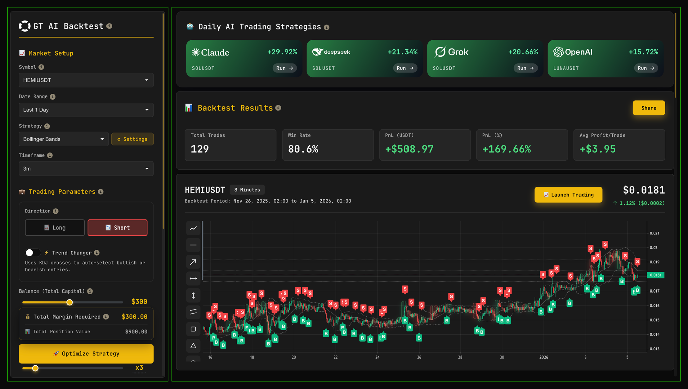The height and width of the screenshot is (389, 688).
Task: Click the Deepseek logo on strategy card
Action: click(331, 52)
